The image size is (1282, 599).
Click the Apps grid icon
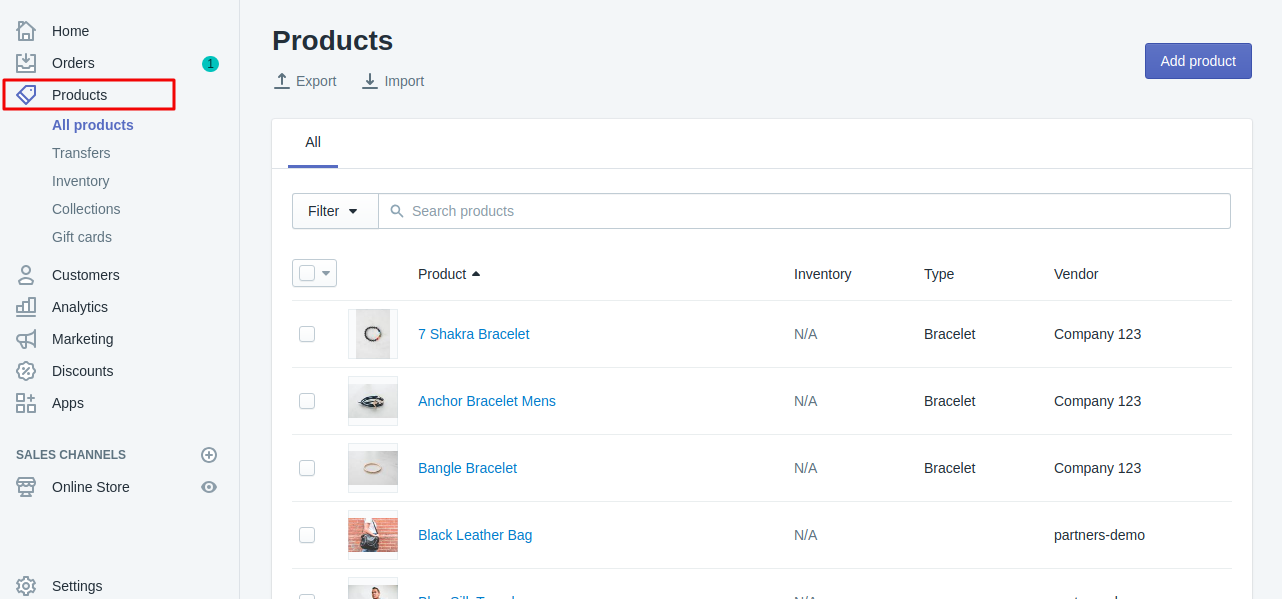(26, 403)
